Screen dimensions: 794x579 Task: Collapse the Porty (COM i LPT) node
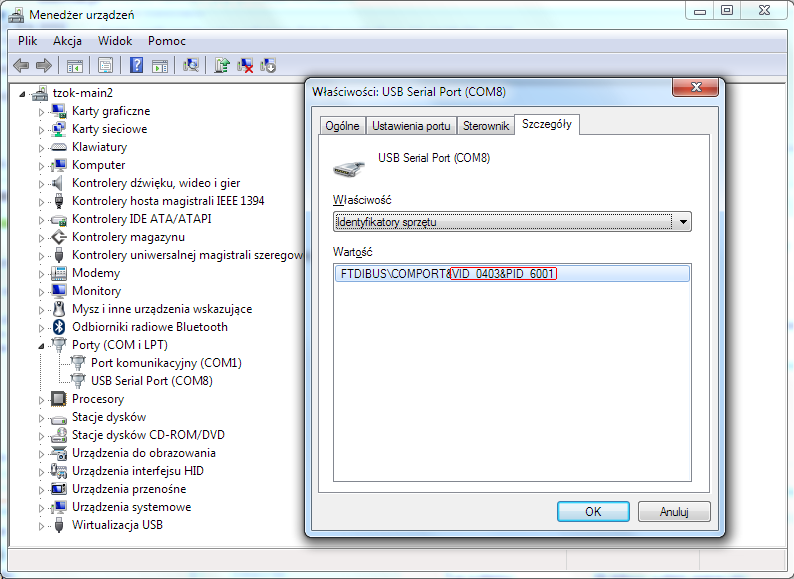coord(42,345)
